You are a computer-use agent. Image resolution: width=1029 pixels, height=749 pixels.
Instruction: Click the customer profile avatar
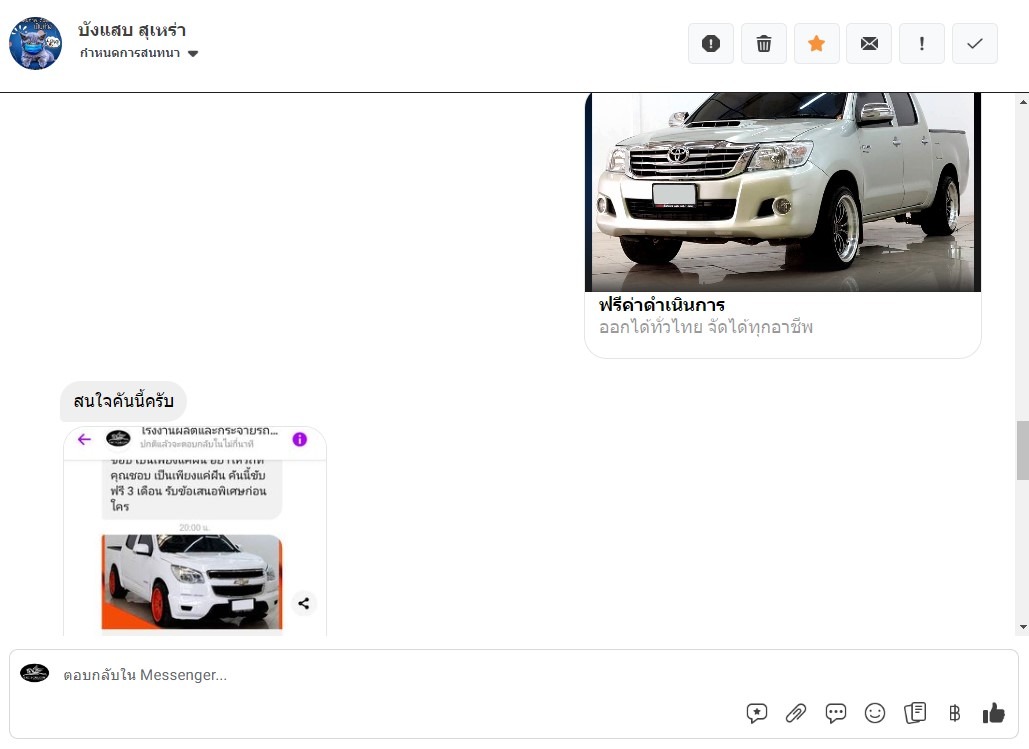click(x=36, y=43)
